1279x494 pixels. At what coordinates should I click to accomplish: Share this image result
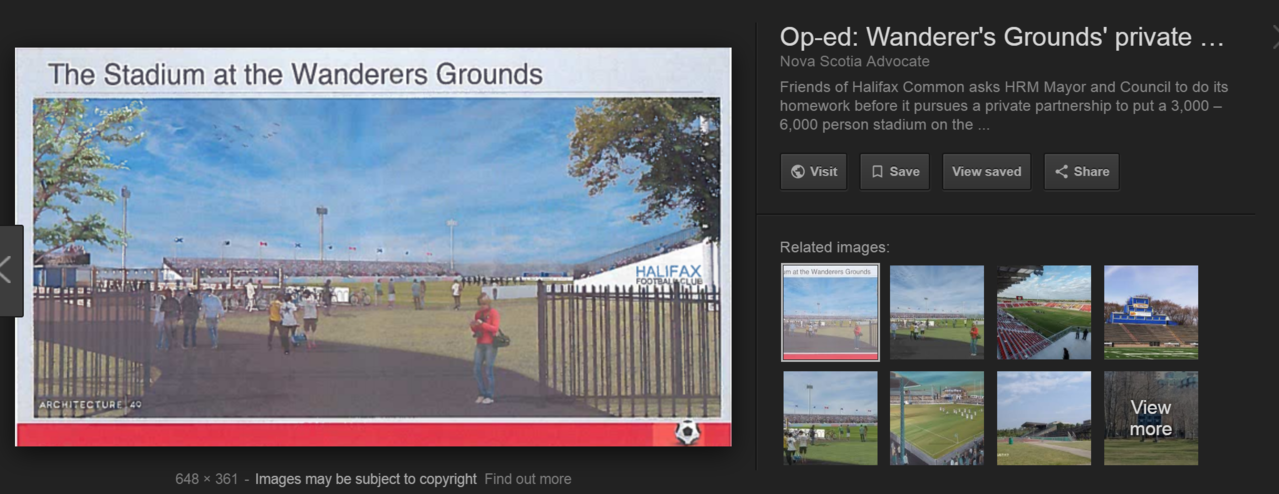click(x=1081, y=171)
